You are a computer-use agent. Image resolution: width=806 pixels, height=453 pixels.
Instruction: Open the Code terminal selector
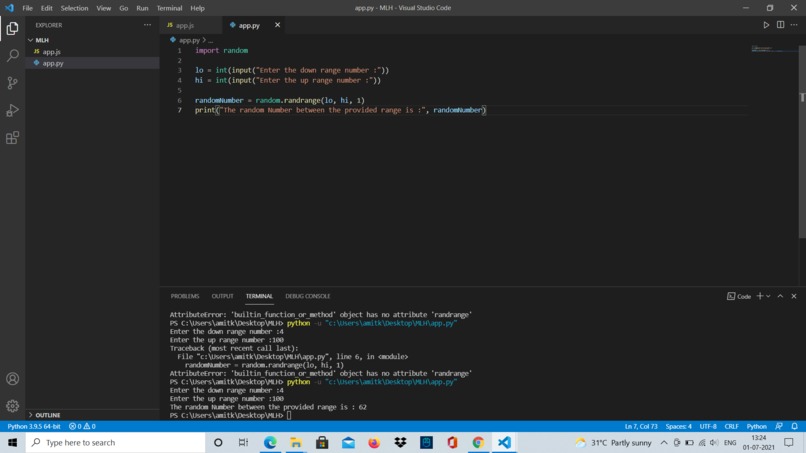coord(739,296)
